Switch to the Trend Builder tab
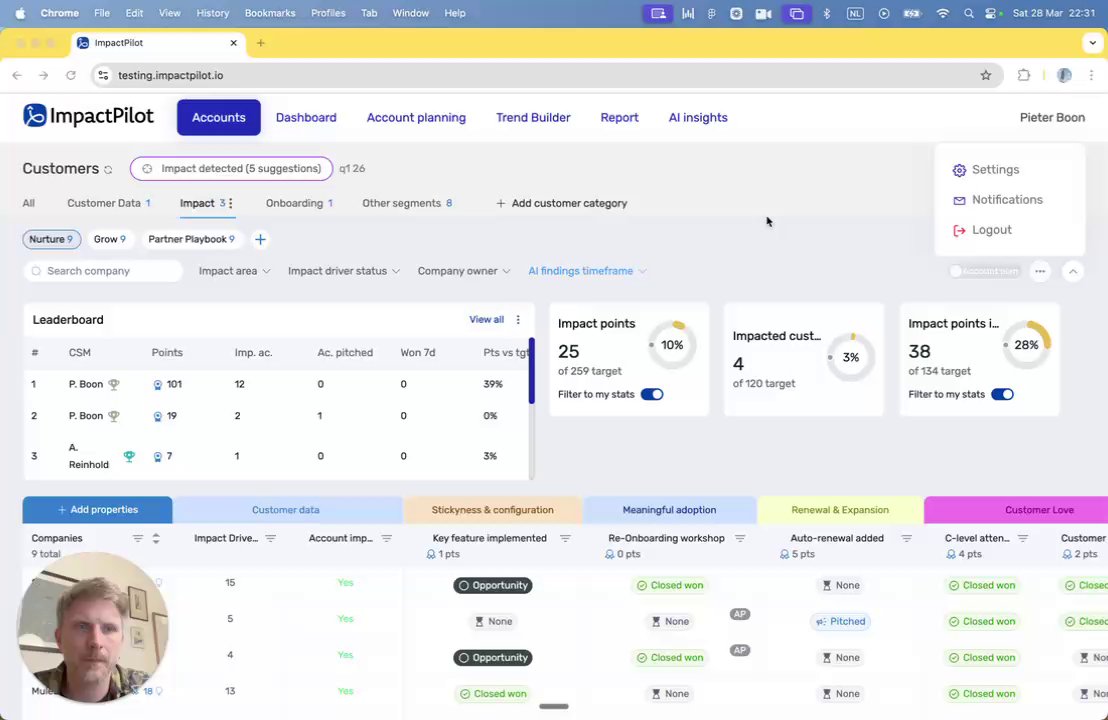 pos(533,117)
